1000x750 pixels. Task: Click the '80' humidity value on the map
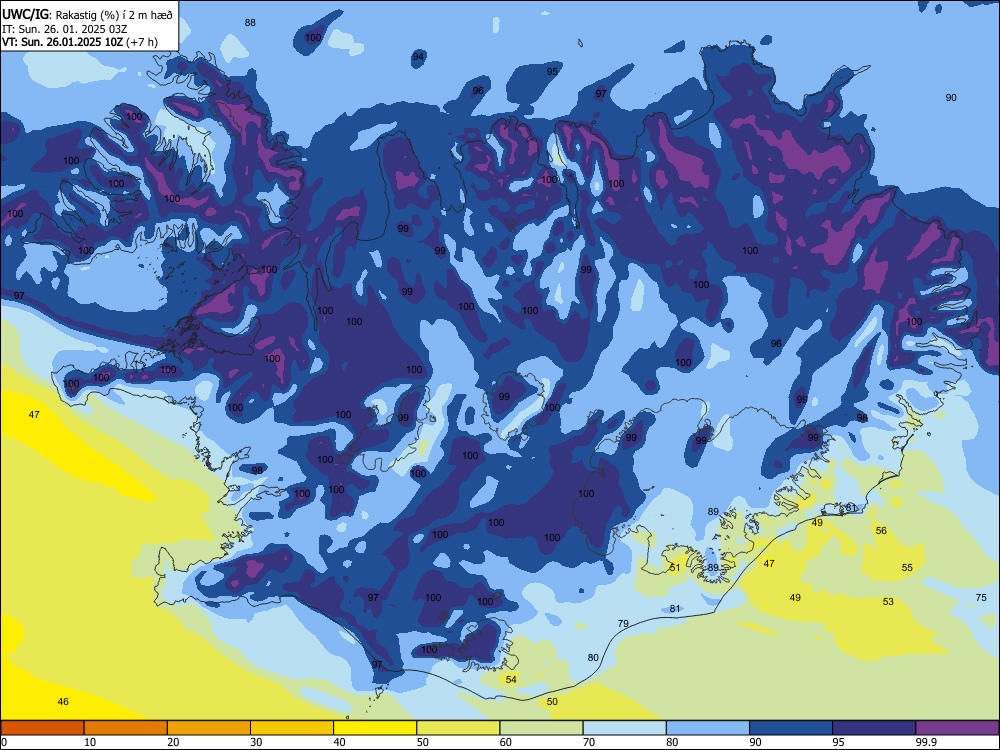pos(593,658)
